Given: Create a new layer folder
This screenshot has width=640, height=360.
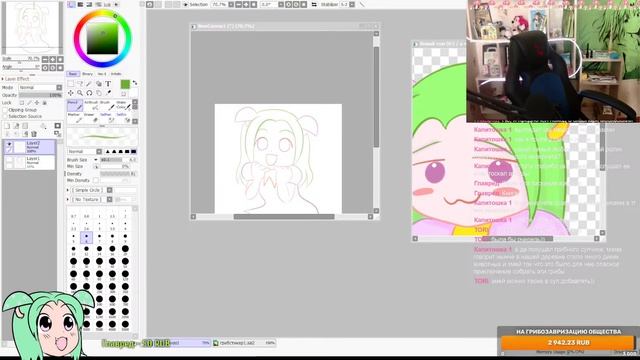Looking at the screenshot, I should (25, 126).
